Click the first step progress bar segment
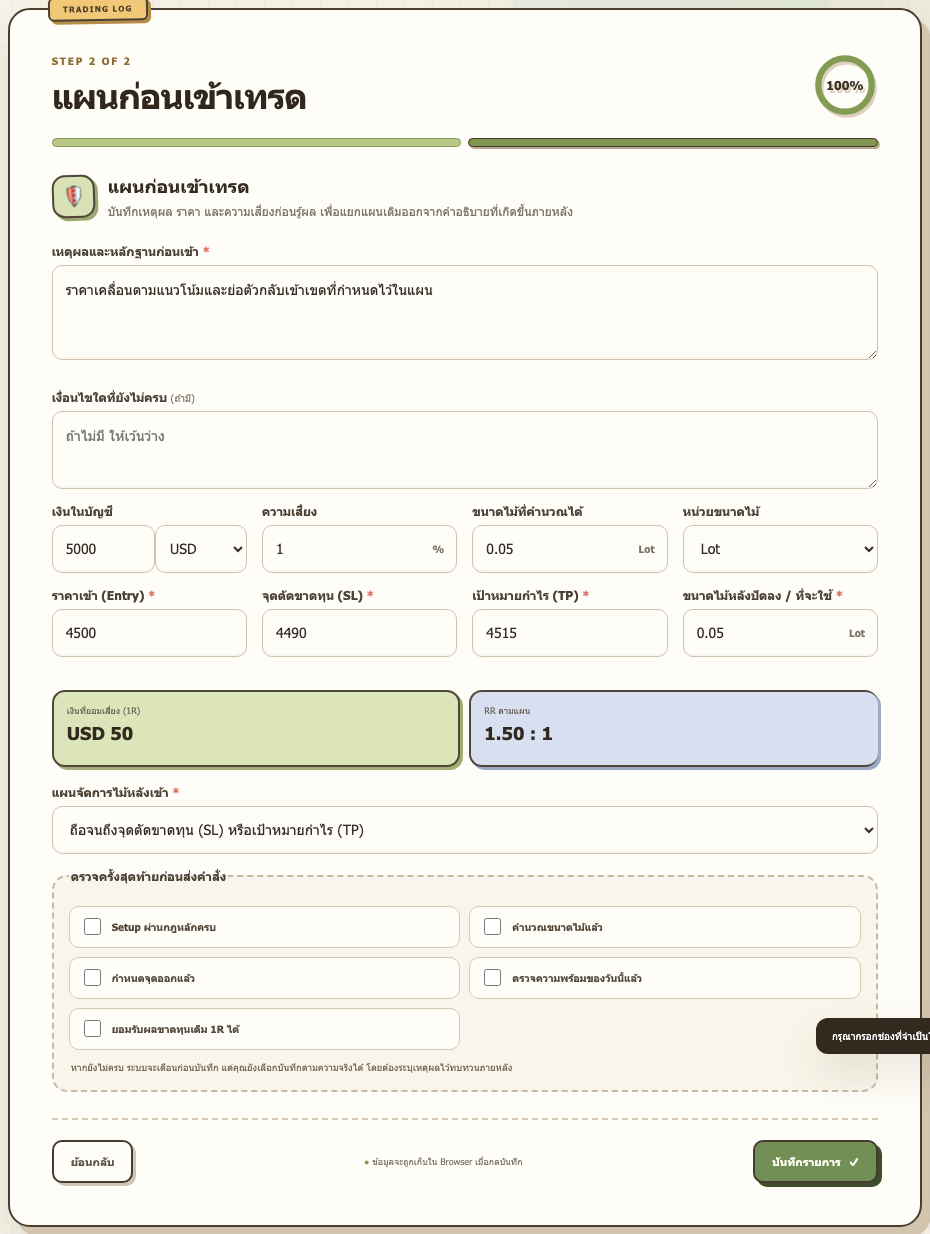 point(256,143)
